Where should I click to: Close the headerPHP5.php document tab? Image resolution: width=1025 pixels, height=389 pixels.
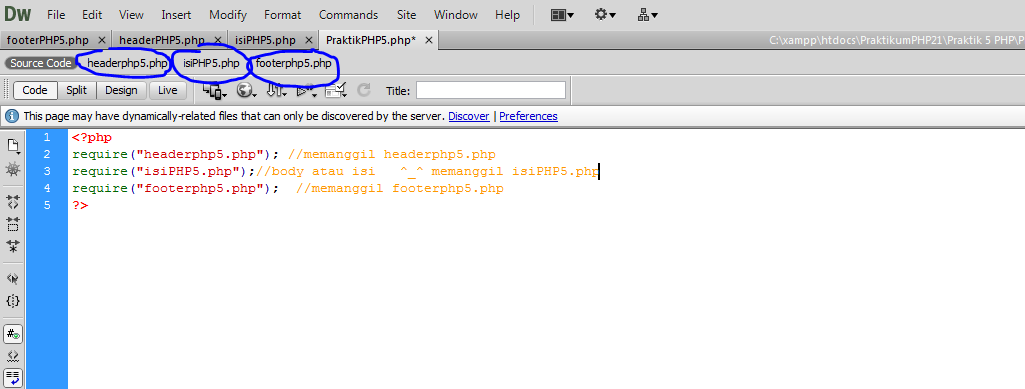[217, 40]
